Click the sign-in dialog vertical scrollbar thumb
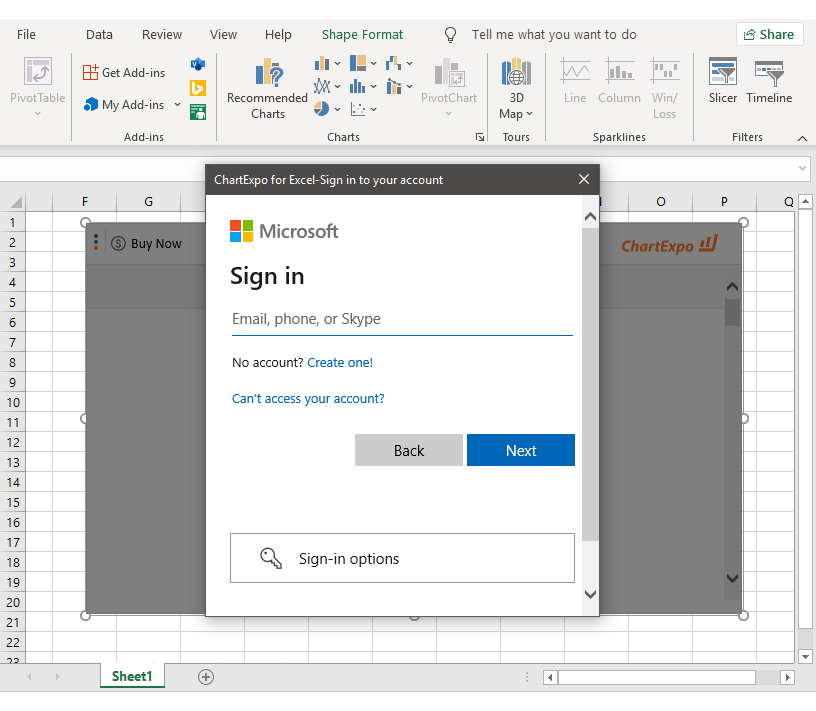 coord(590,384)
